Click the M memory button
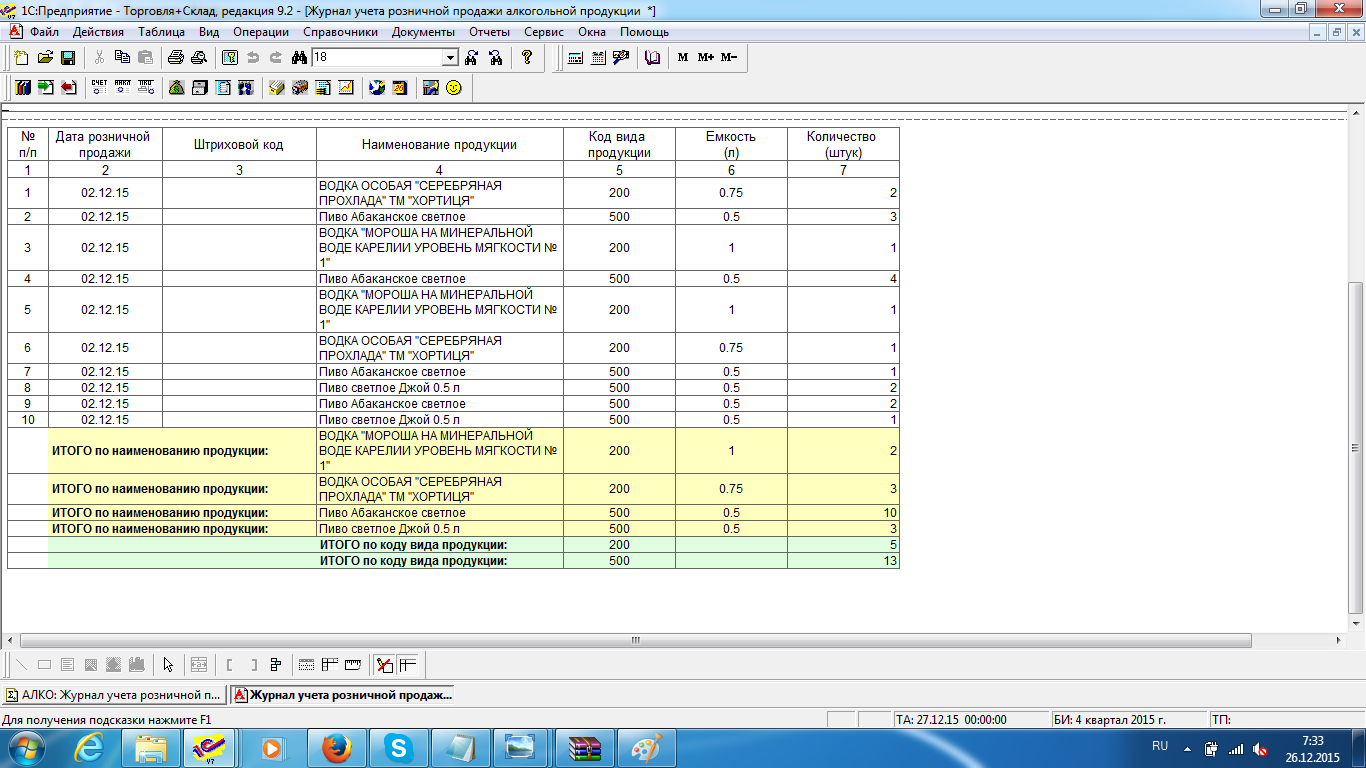 (x=683, y=58)
